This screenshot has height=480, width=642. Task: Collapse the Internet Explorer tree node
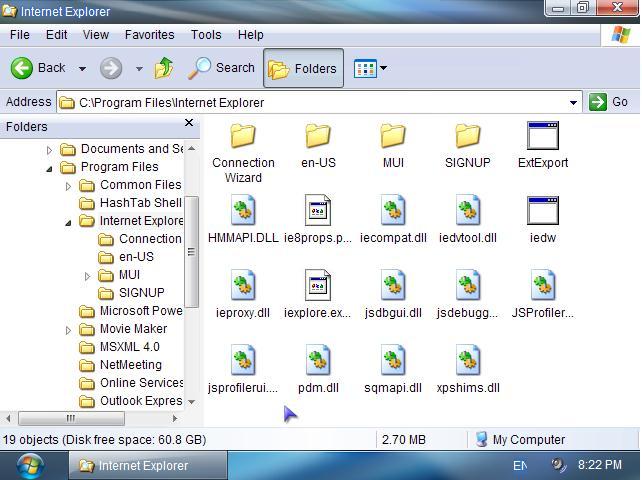point(68,222)
